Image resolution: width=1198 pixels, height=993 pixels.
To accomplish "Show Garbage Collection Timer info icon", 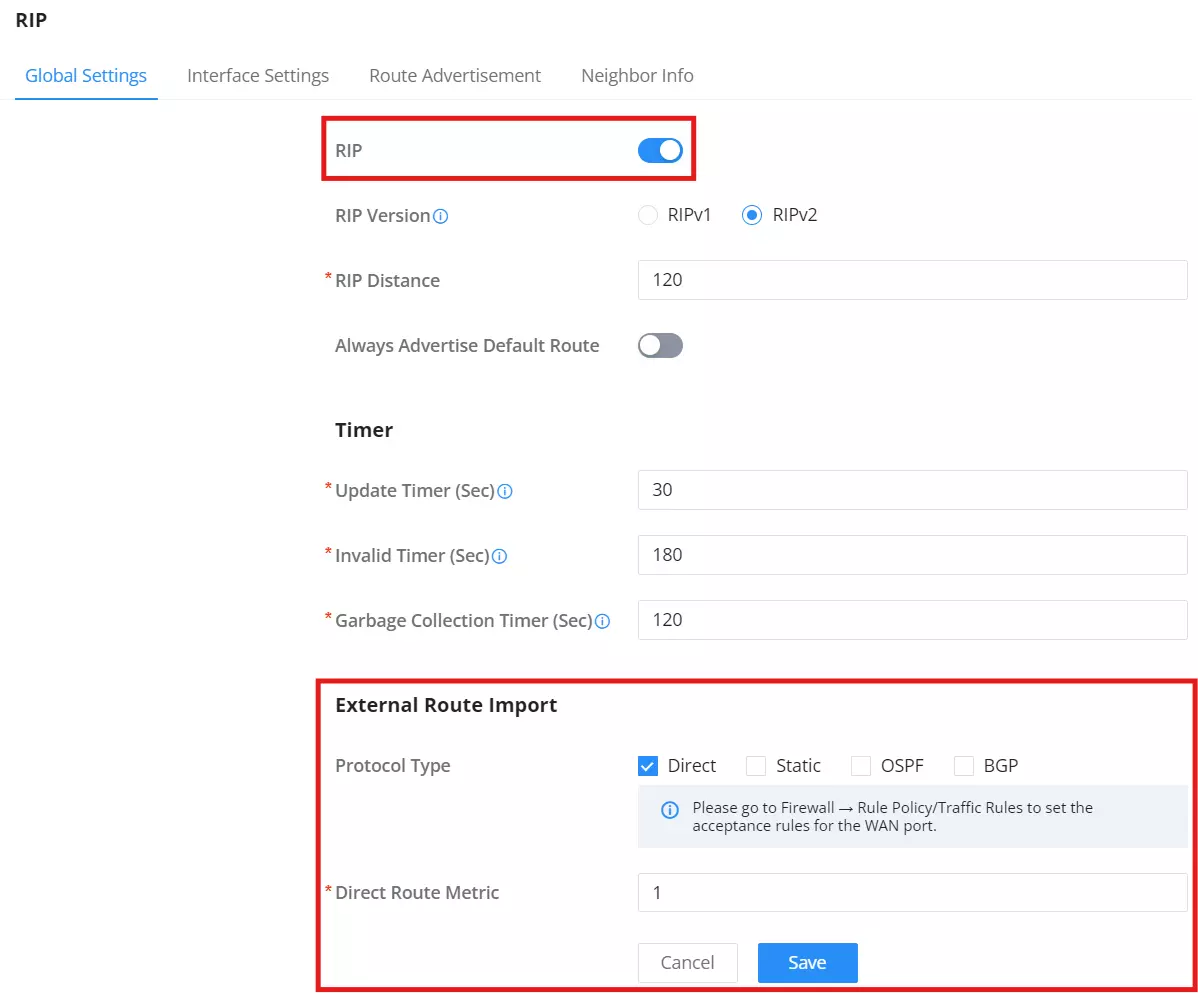I will coord(603,621).
